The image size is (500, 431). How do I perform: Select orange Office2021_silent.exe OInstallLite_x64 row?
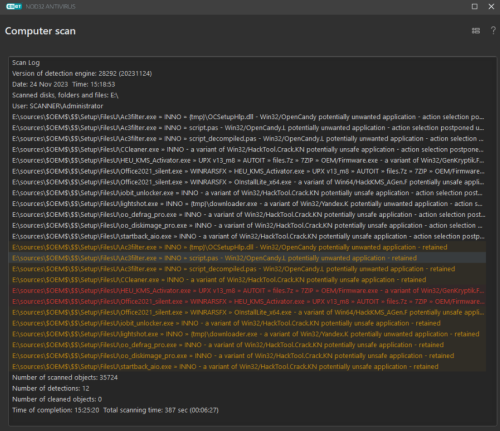(x=248, y=312)
